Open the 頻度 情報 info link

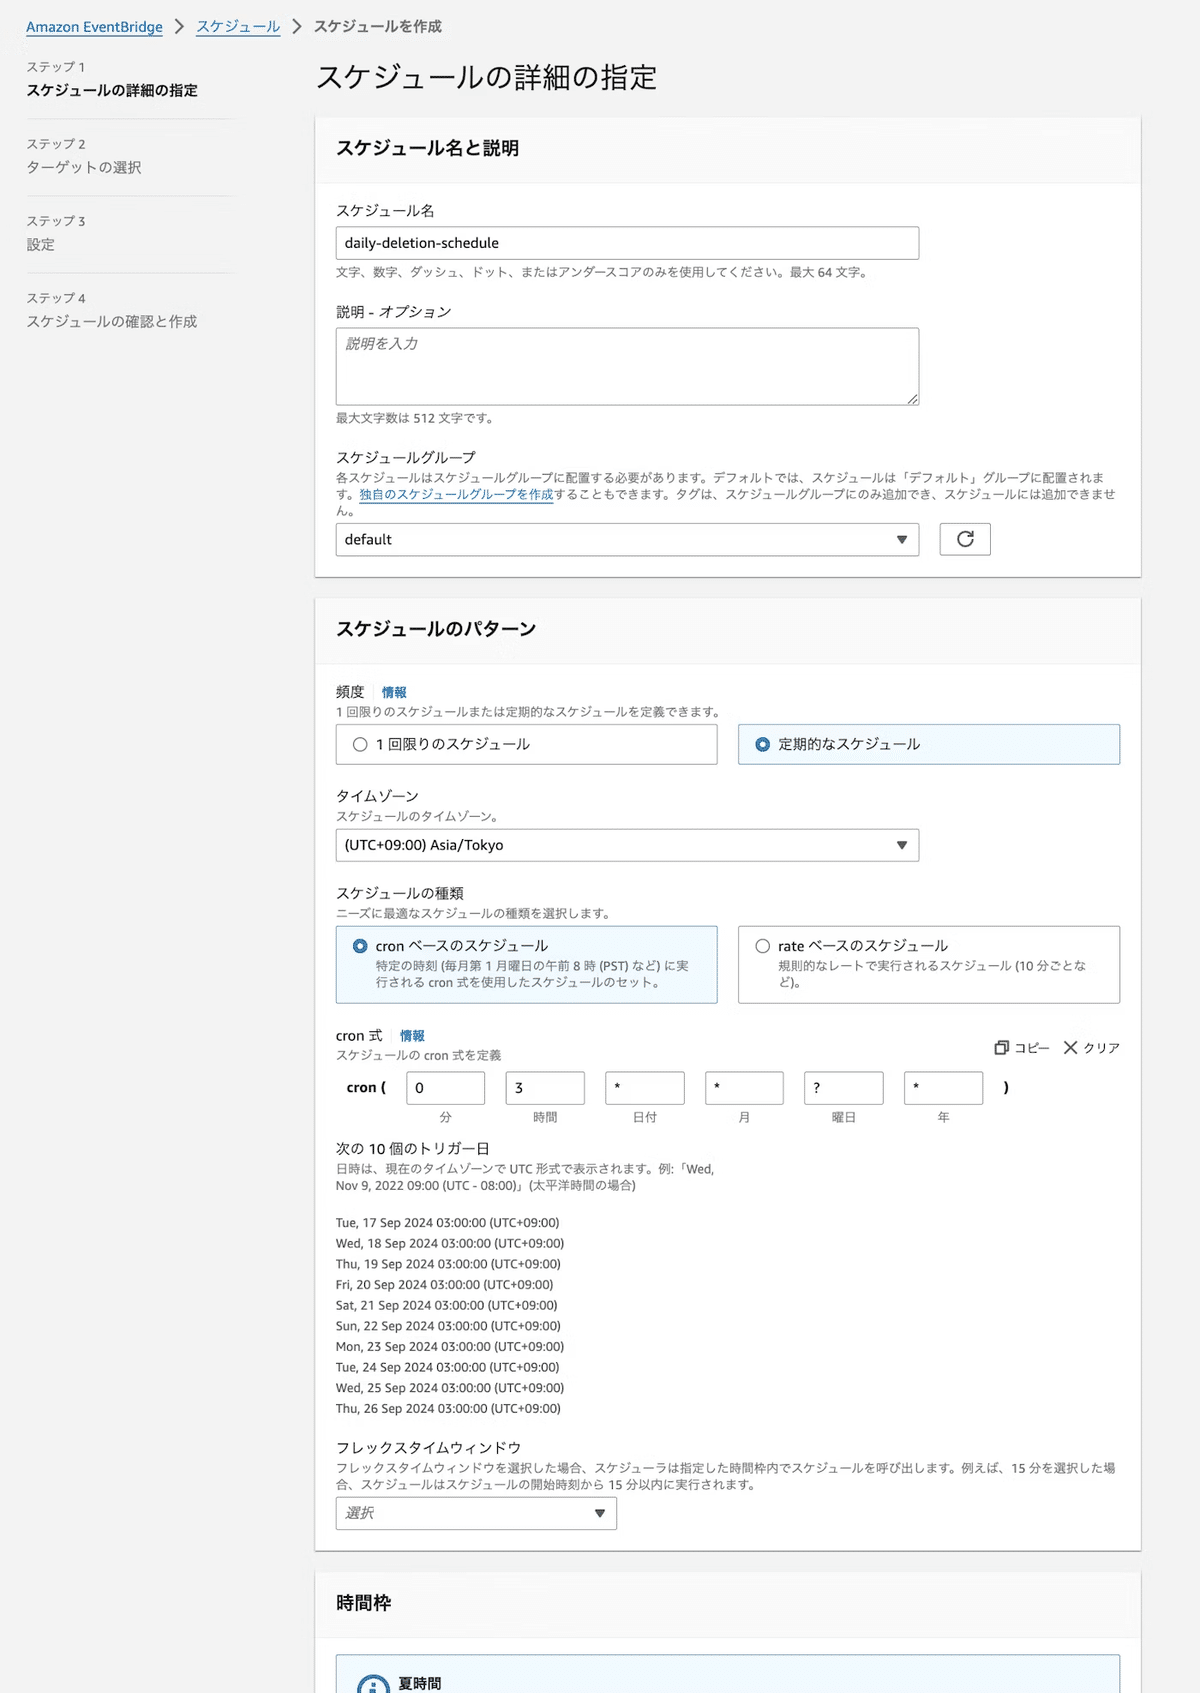tap(394, 692)
